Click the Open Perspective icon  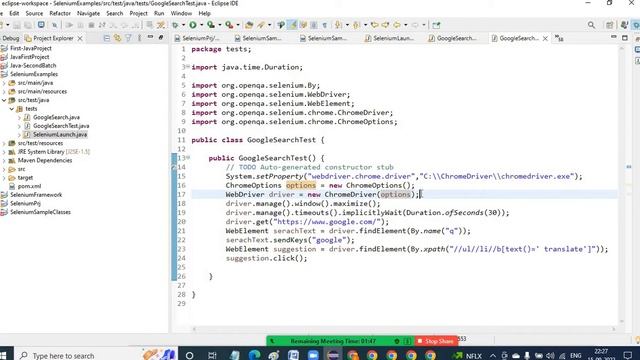(610, 25)
